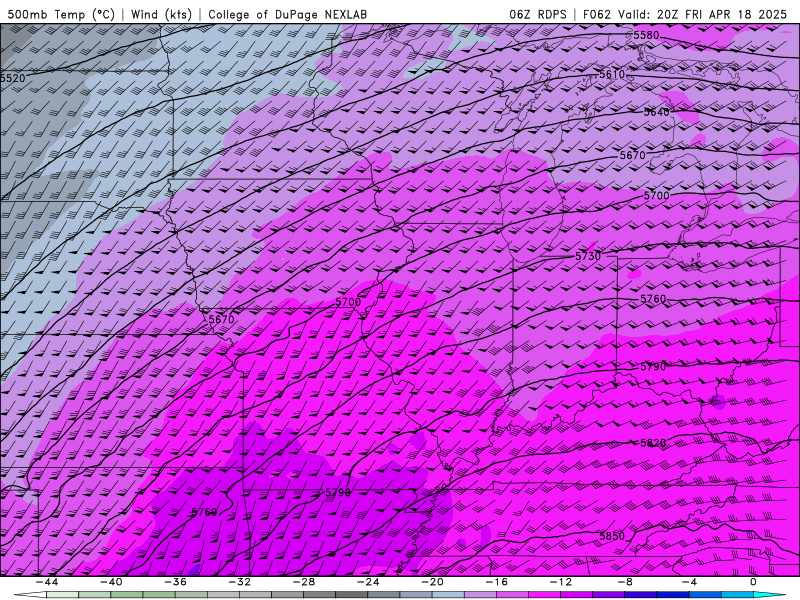Click the -8 color scale value
The height and width of the screenshot is (600, 800).
(625, 582)
